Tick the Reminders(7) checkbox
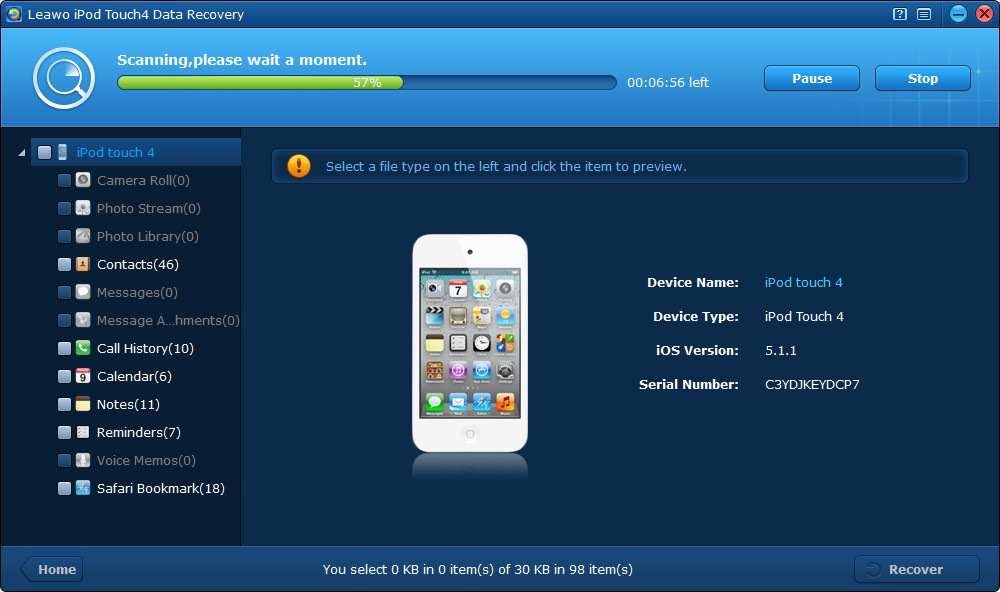The image size is (1000, 592). [64, 433]
